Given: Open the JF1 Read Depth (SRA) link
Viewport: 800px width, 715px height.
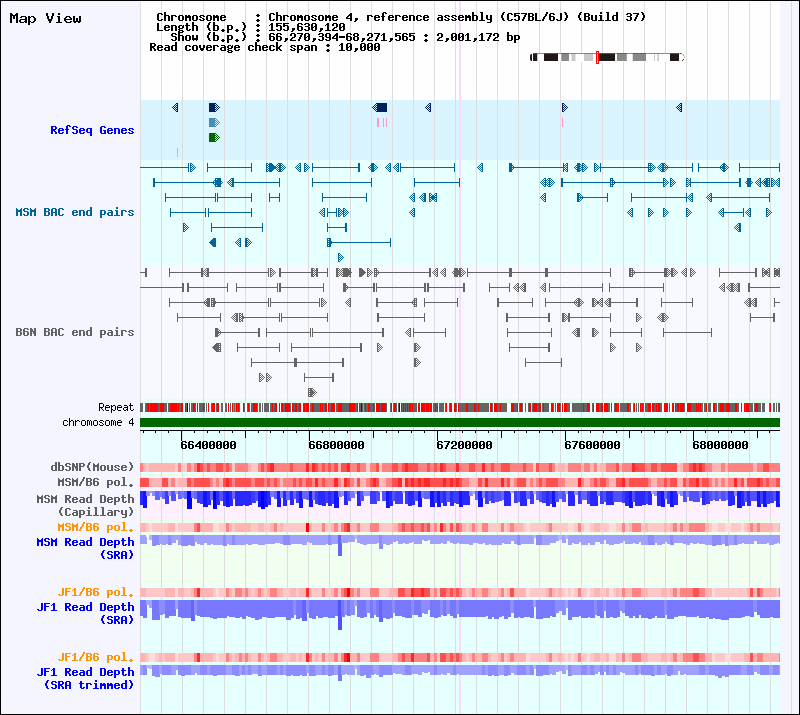Looking at the screenshot, I should coord(85,613).
